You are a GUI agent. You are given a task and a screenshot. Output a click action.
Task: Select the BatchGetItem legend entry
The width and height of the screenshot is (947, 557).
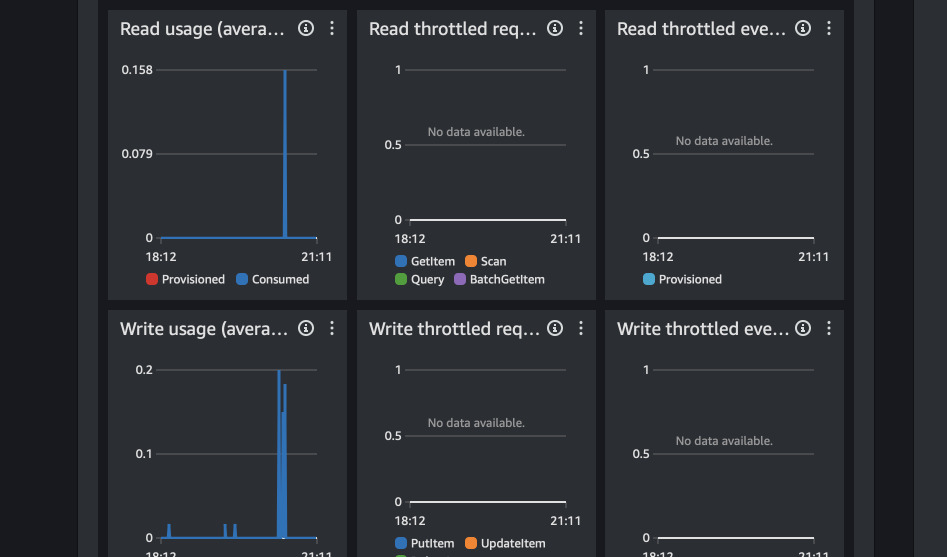pyautogui.click(x=500, y=280)
